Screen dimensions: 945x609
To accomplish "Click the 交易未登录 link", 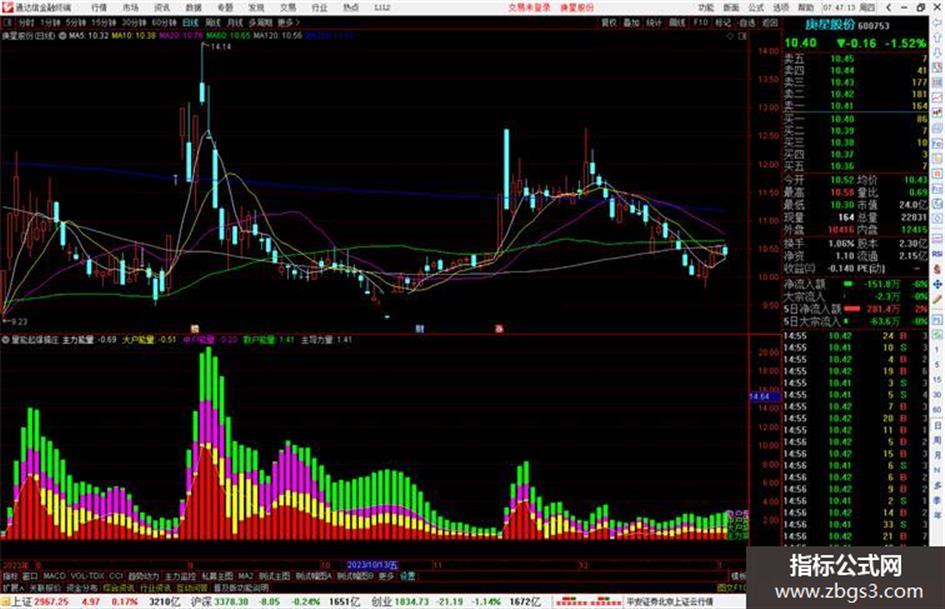I will click(529, 8).
